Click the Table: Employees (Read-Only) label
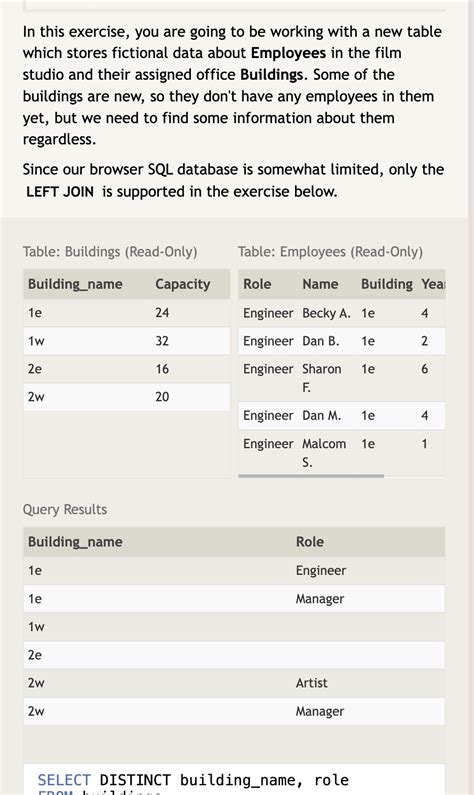 click(x=330, y=251)
